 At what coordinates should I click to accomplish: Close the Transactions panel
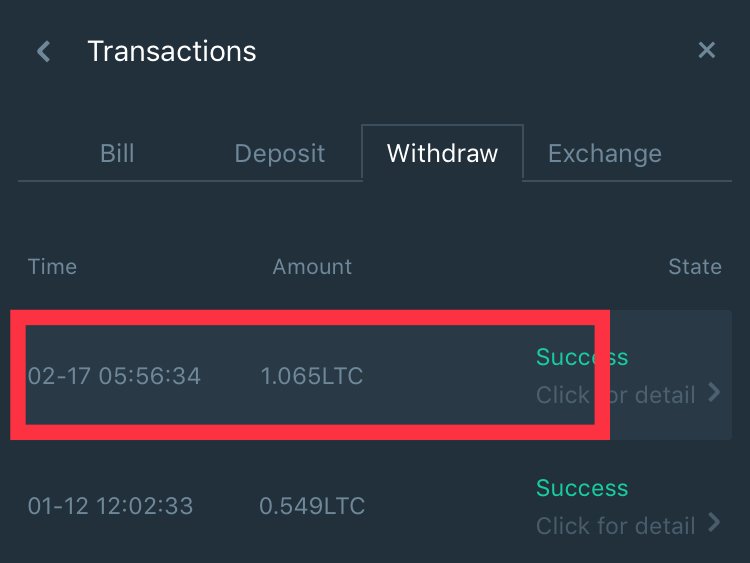pos(706,50)
